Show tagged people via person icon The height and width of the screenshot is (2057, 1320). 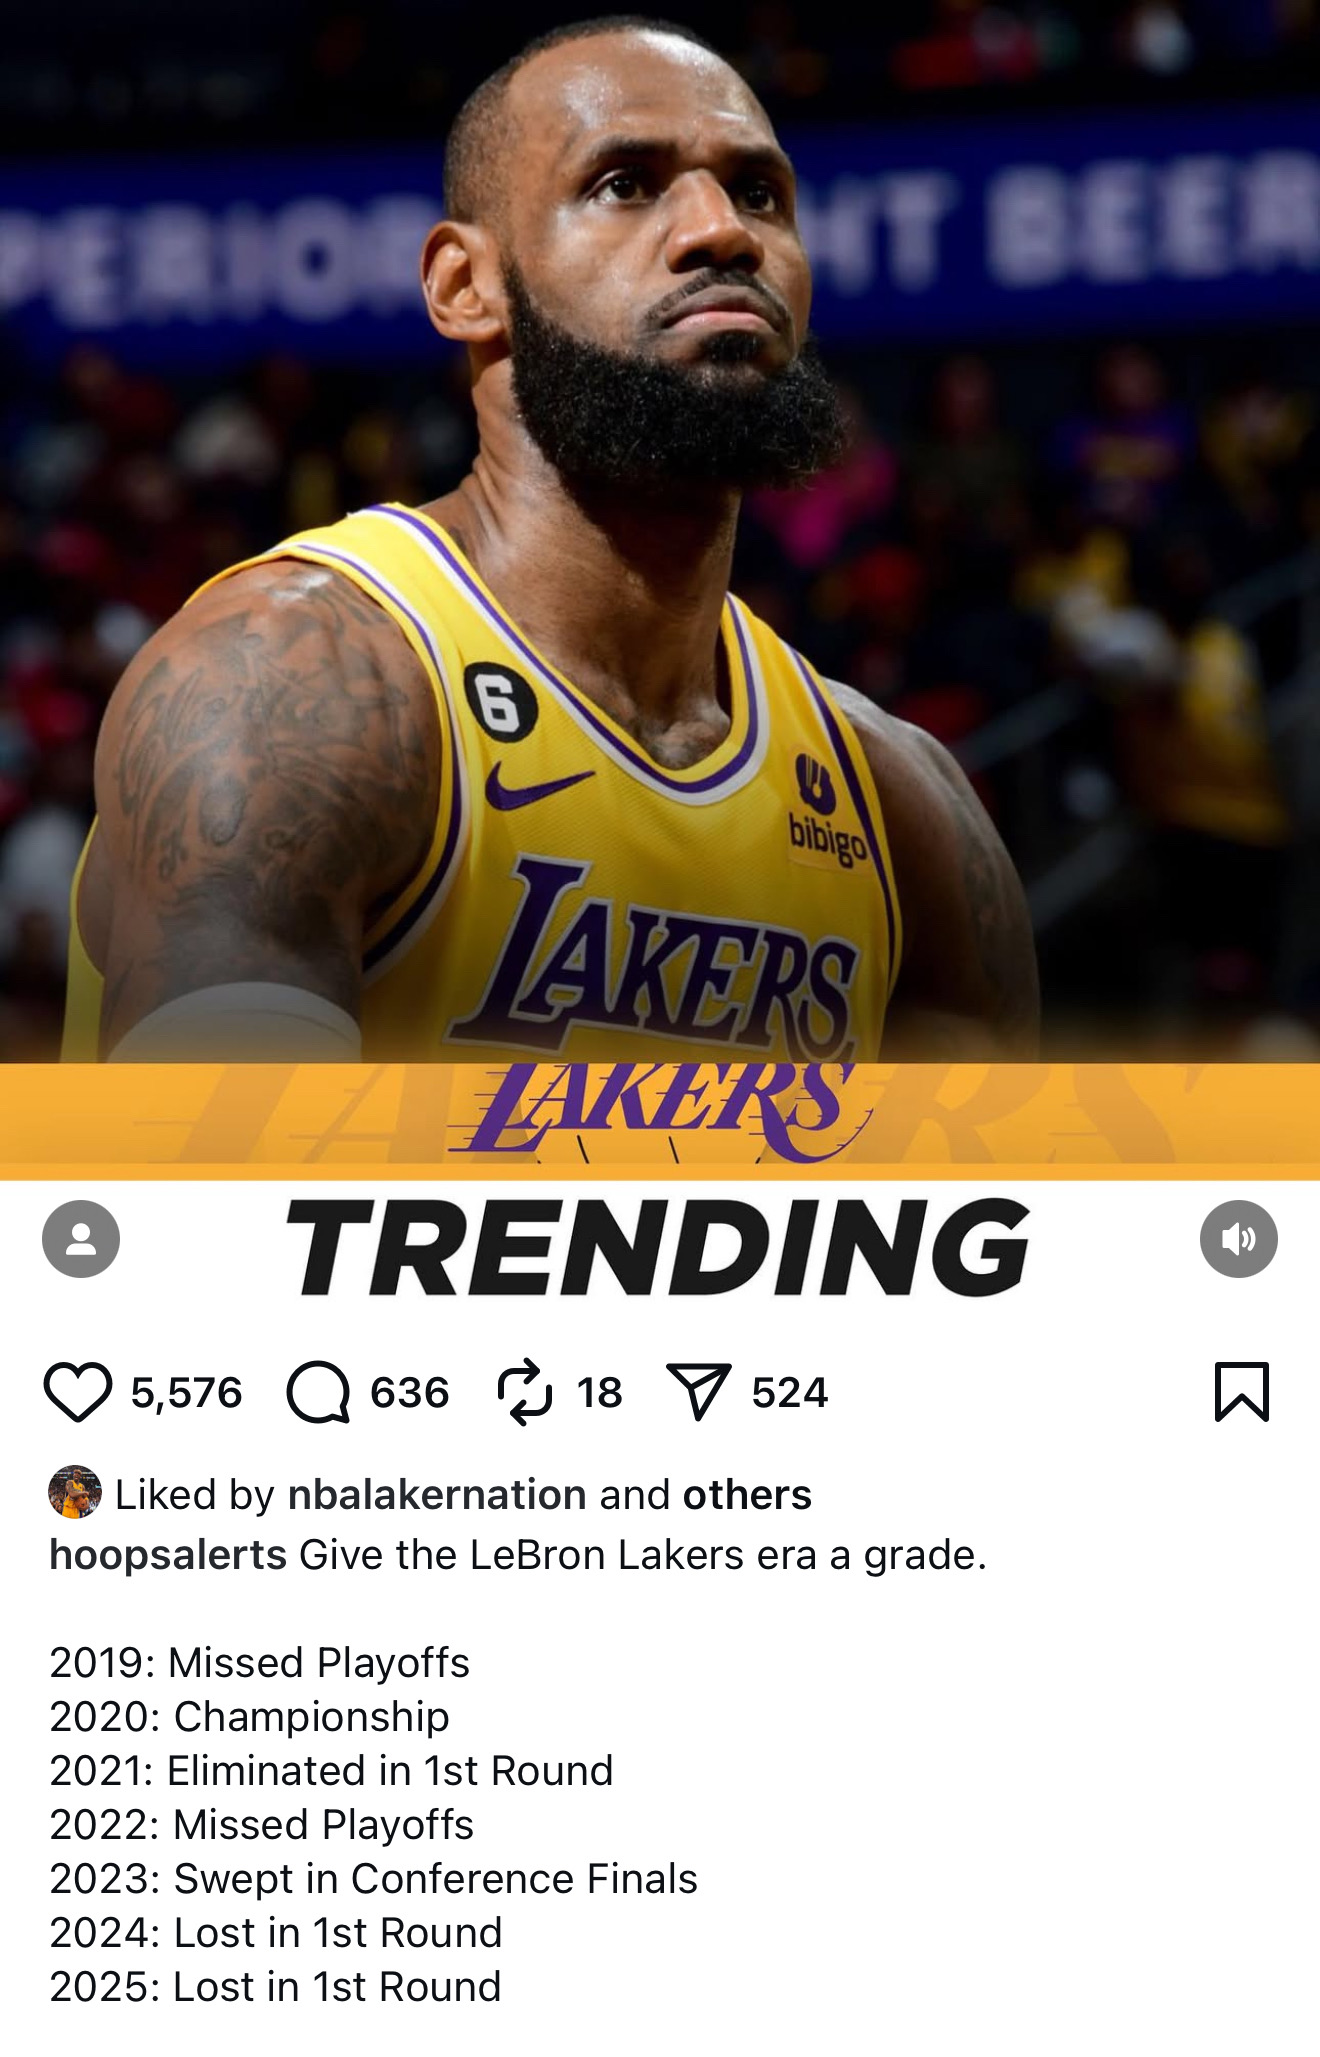[81, 1239]
